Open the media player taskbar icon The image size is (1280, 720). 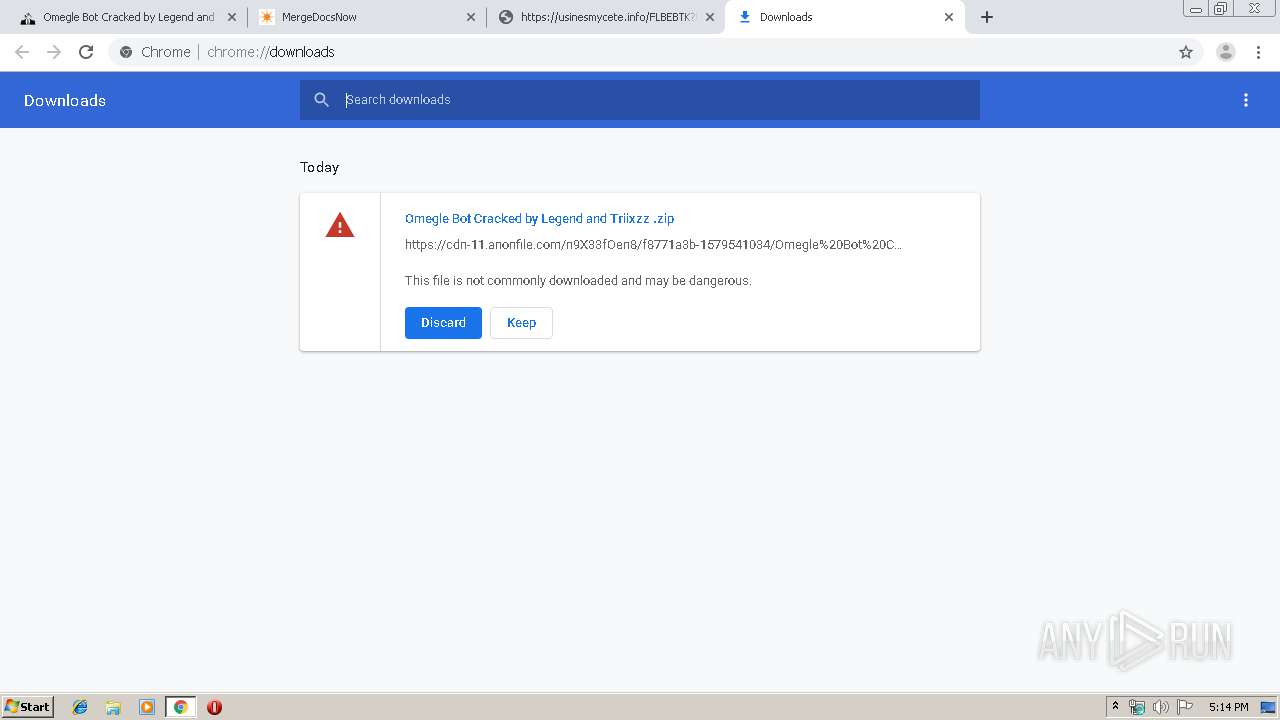pyautogui.click(x=147, y=707)
